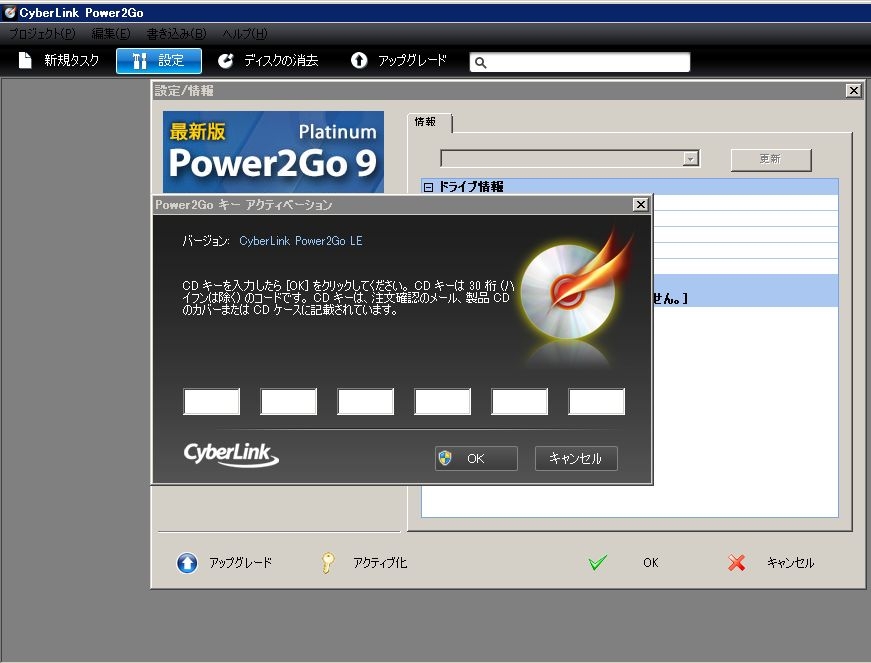Image resolution: width=871 pixels, height=663 pixels.
Task: Click the blue アップグレード icon at dialog bottom
Action: [x=187, y=563]
